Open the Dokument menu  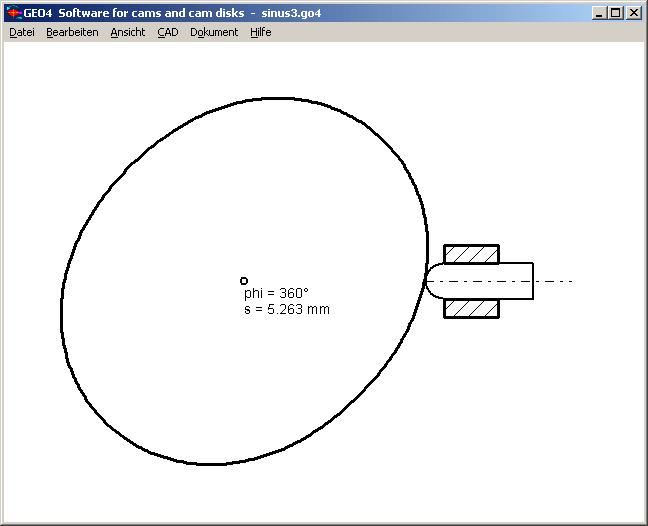[x=214, y=32]
